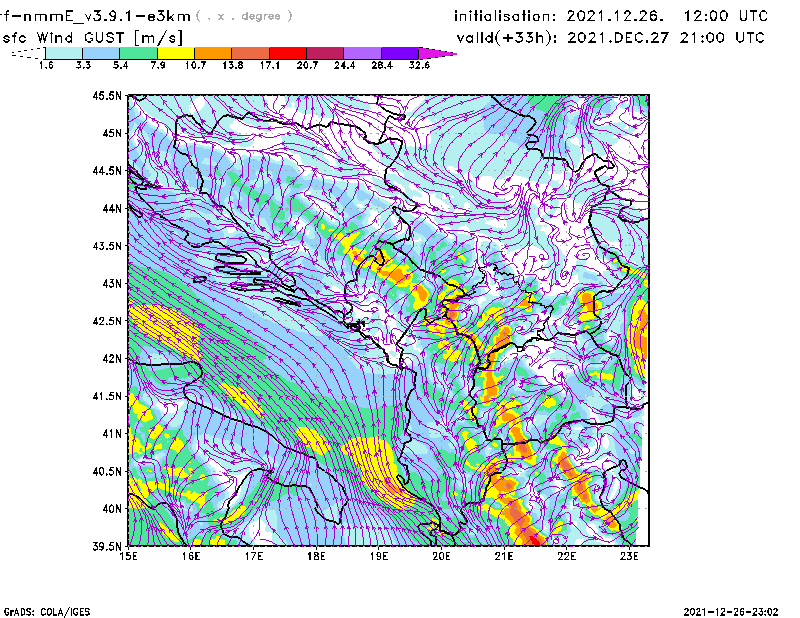Click the green legend swatch (5.4–7.9)

[x=138, y=53]
